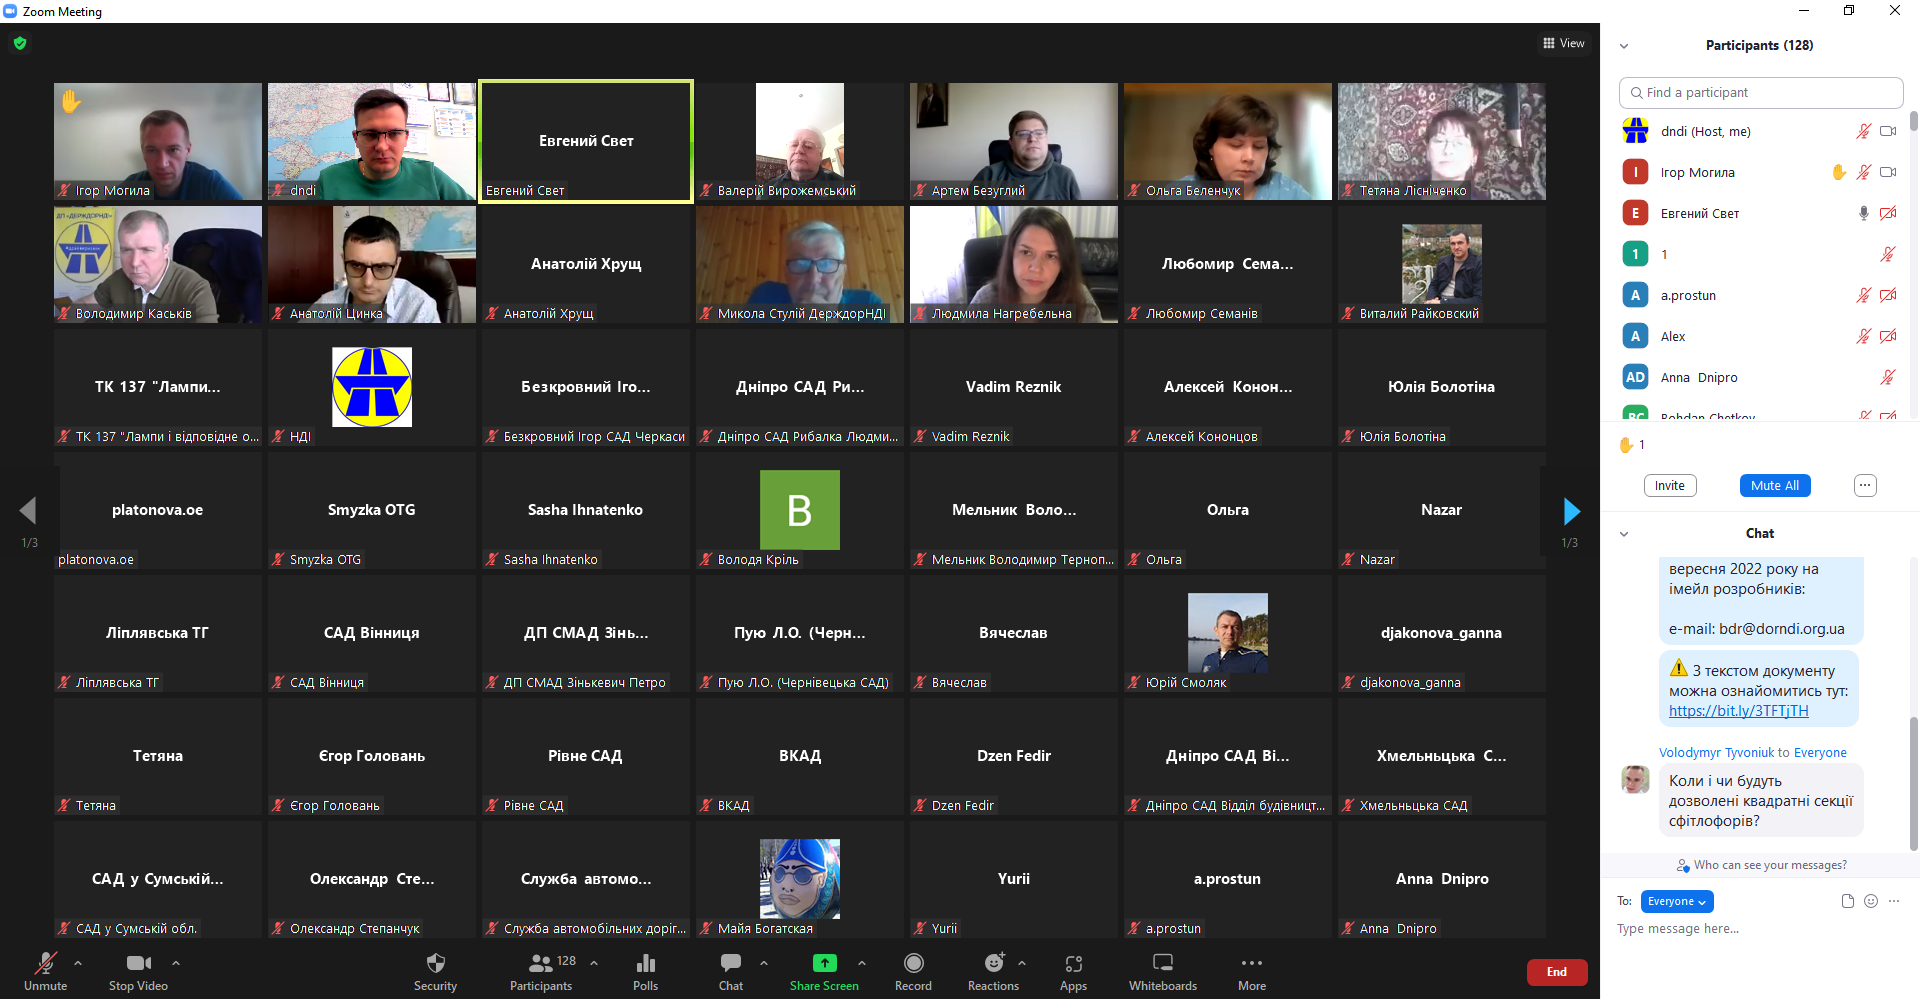Open the Polls icon in toolbar
This screenshot has width=1920, height=999.
point(645,963)
